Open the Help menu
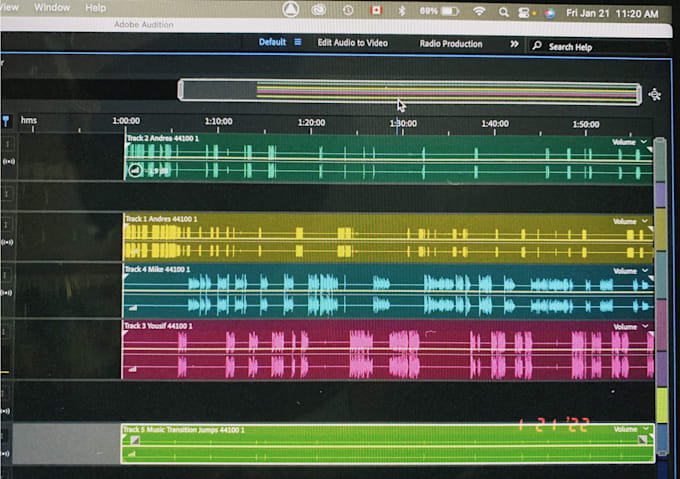The image size is (680, 479). point(95,8)
